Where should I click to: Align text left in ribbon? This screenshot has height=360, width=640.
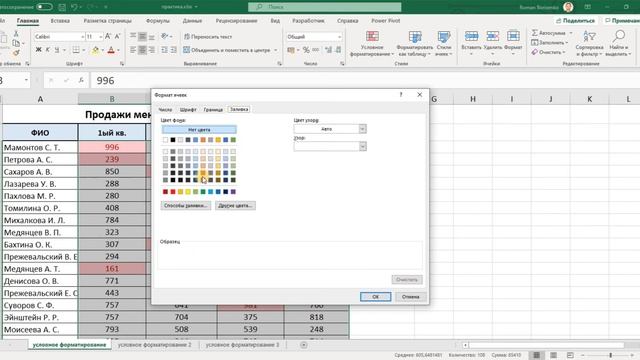tap(133, 50)
